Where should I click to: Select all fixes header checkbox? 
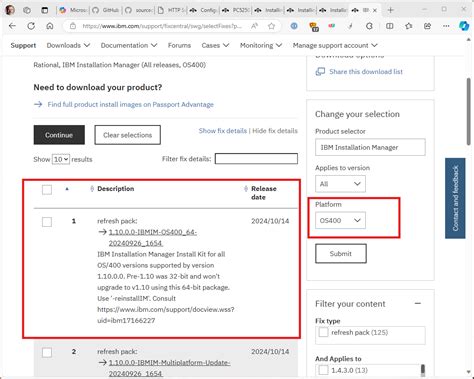47,190
